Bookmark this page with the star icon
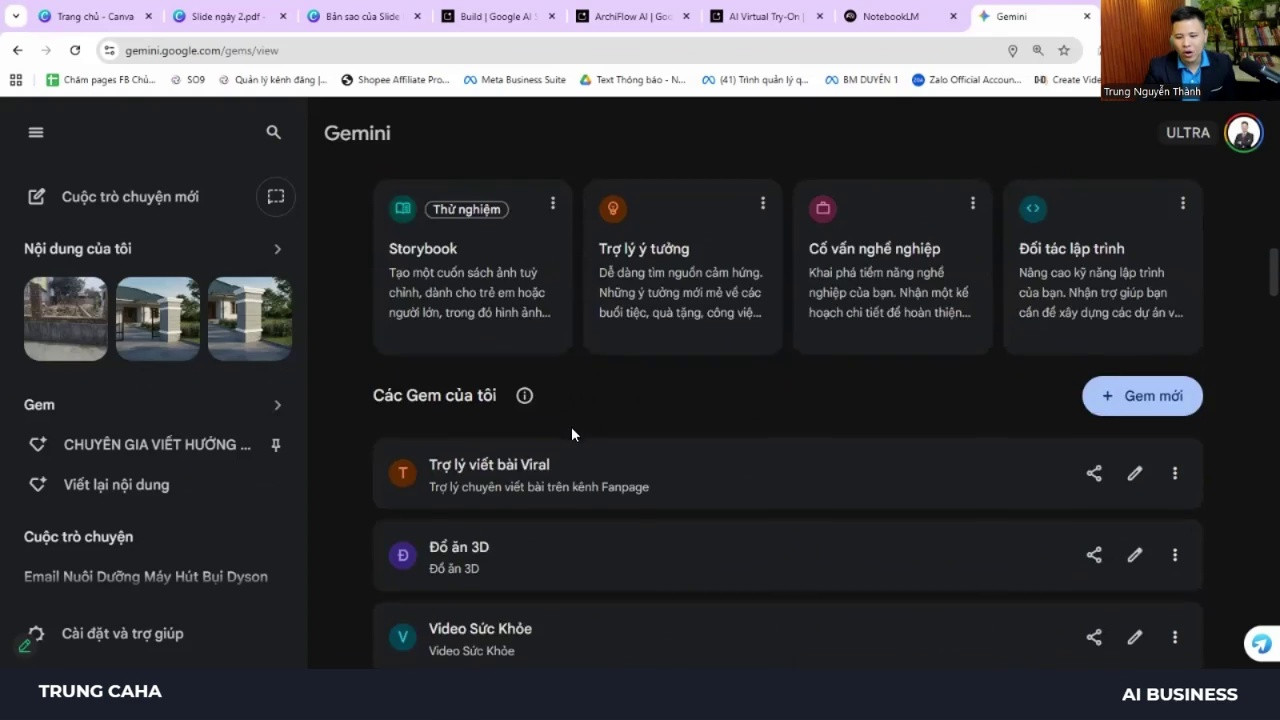Screen dimensions: 1280x720 [1064, 50]
